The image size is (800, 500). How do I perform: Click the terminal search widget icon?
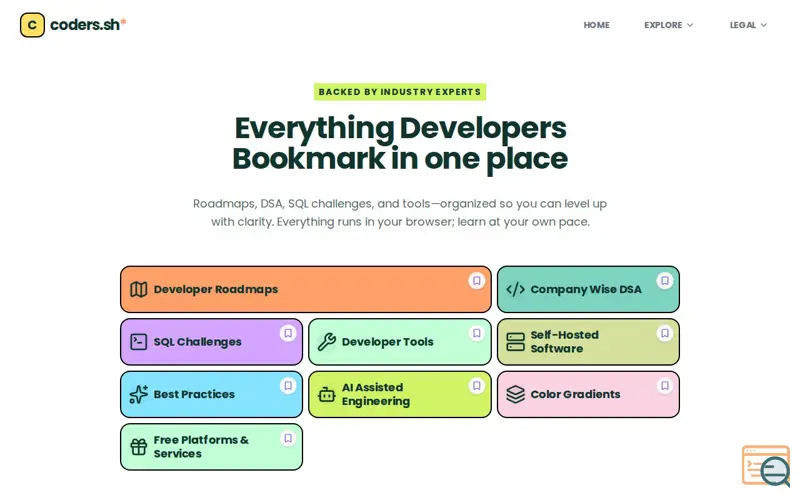point(766,466)
